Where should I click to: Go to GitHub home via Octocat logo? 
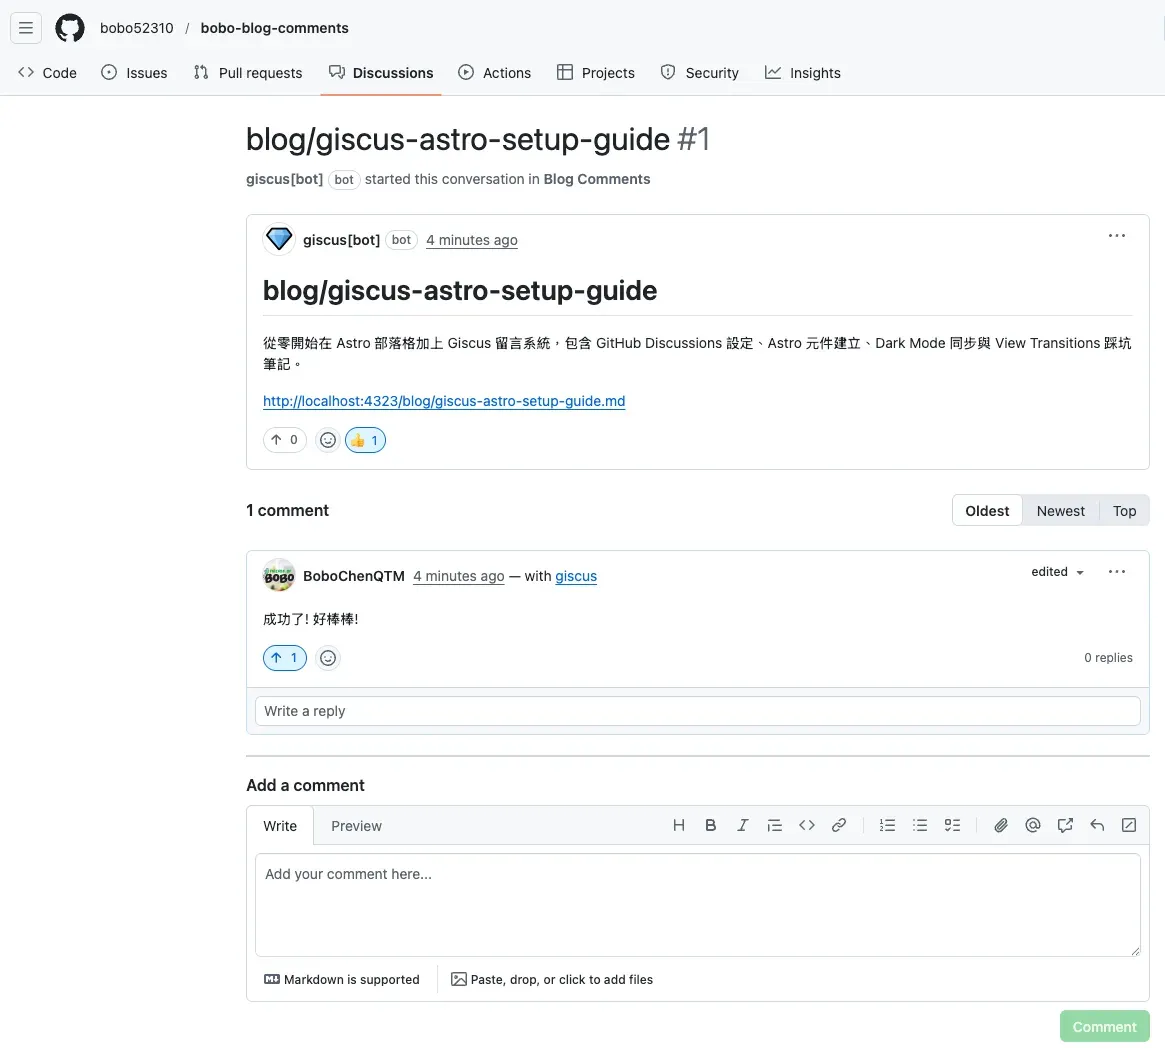point(70,28)
